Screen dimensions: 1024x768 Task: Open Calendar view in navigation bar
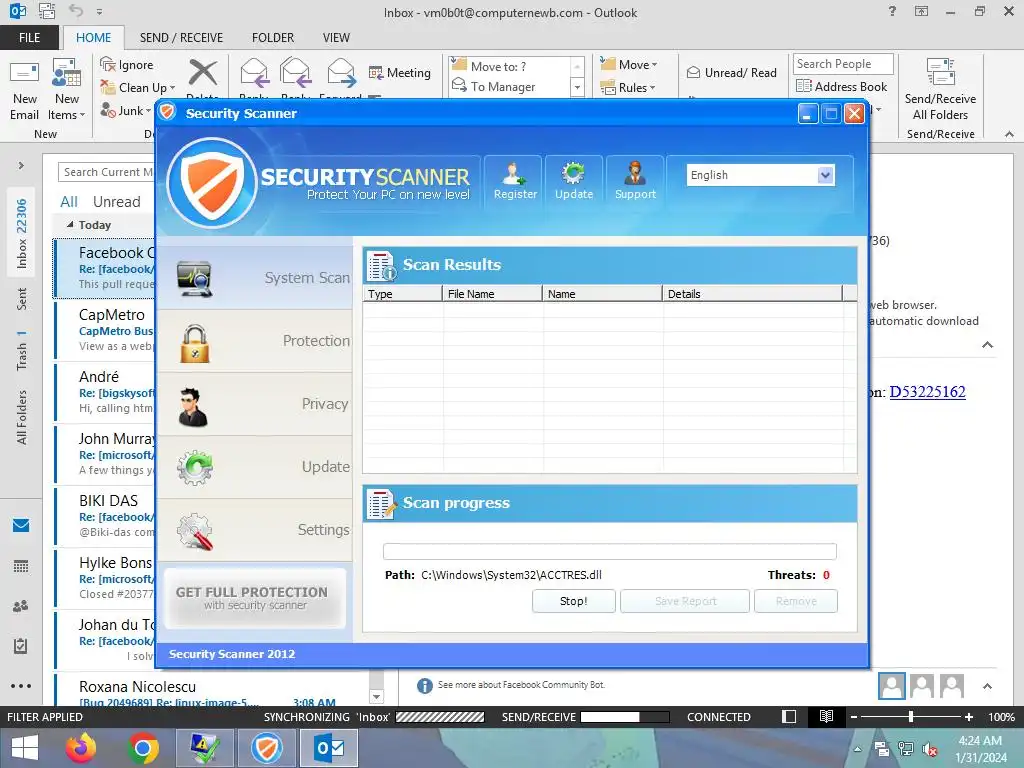21,566
